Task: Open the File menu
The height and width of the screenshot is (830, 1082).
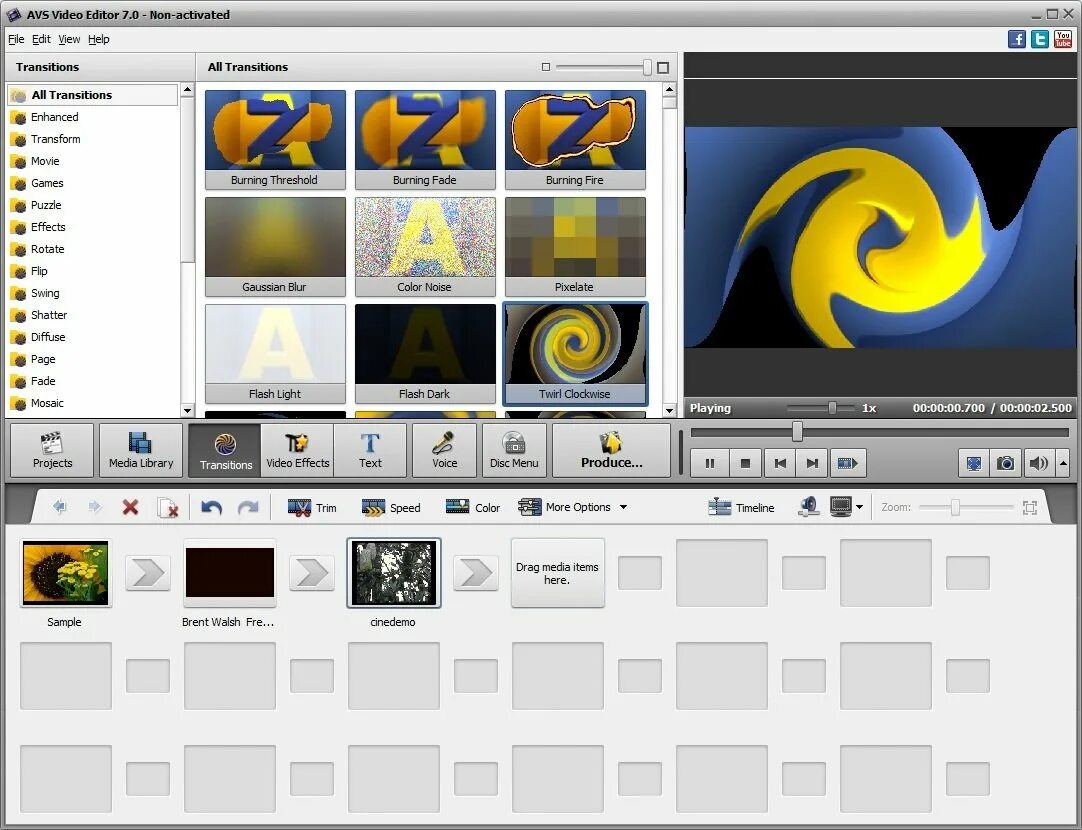Action: 16,39
